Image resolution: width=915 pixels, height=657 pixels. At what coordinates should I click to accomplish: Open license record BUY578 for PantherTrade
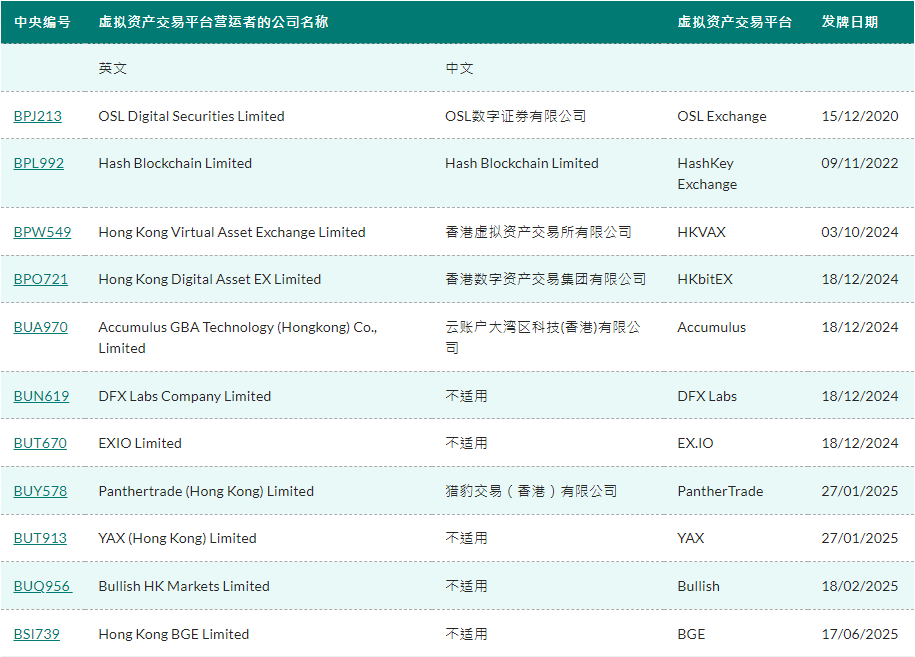(x=40, y=491)
